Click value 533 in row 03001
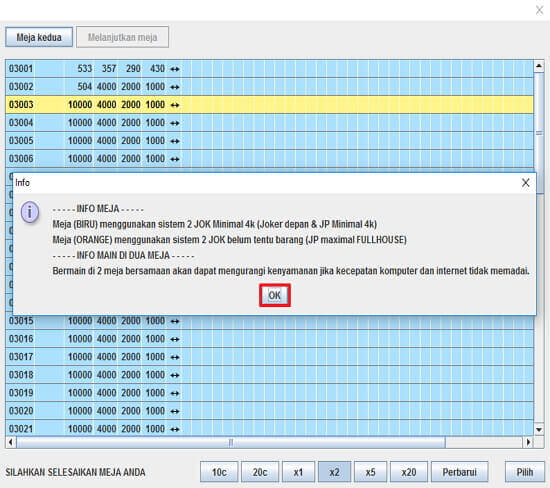This screenshot has height=488, width=550. click(85, 68)
